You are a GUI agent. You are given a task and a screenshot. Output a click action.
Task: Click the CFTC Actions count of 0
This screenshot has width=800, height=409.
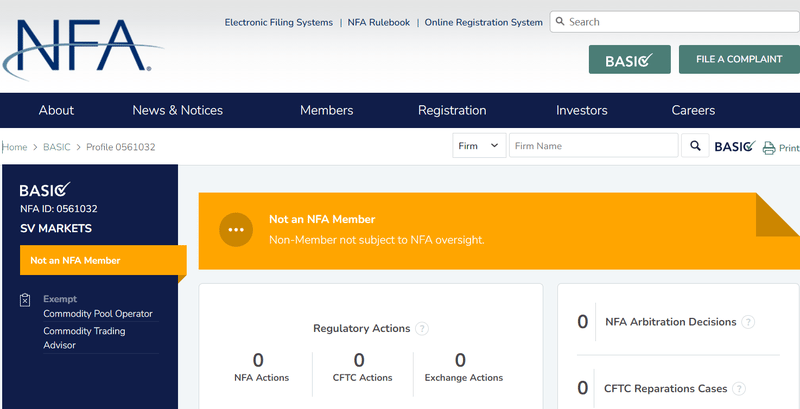[359, 360]
